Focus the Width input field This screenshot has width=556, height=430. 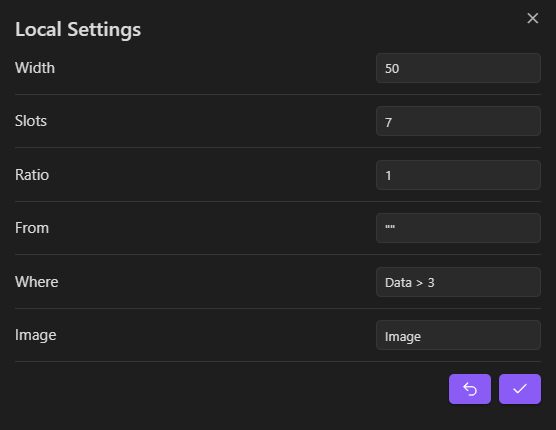click(458, 68)
